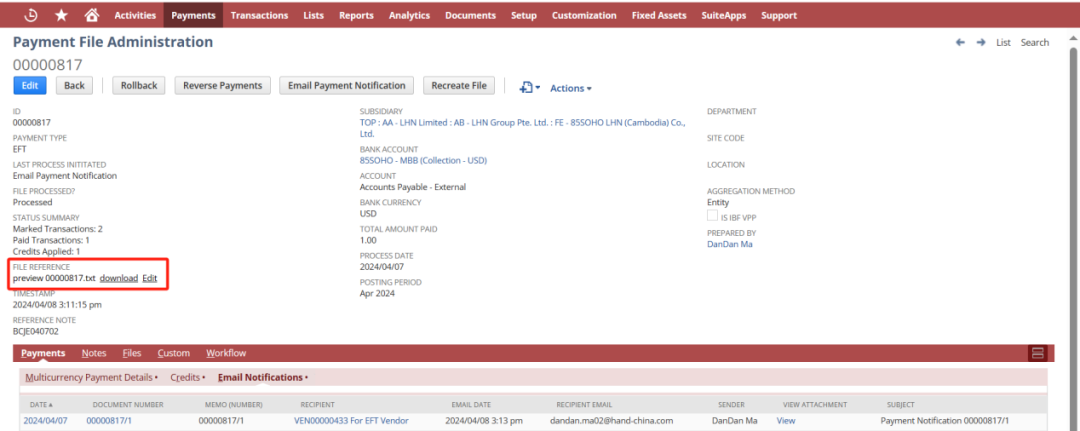Switch to the Payments subtab

(43, 353)
